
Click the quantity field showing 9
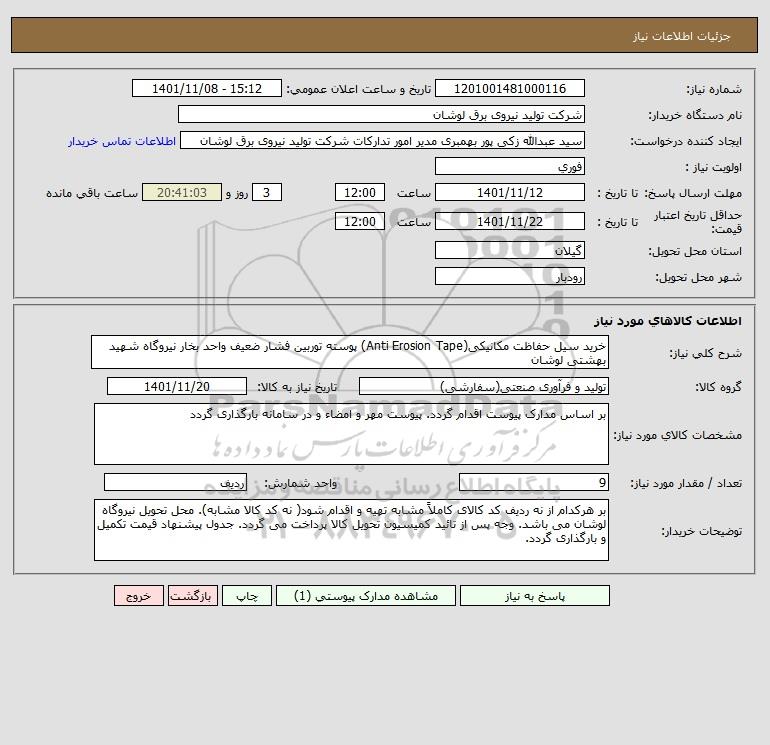pyautogui.click(x=534, y=482)
